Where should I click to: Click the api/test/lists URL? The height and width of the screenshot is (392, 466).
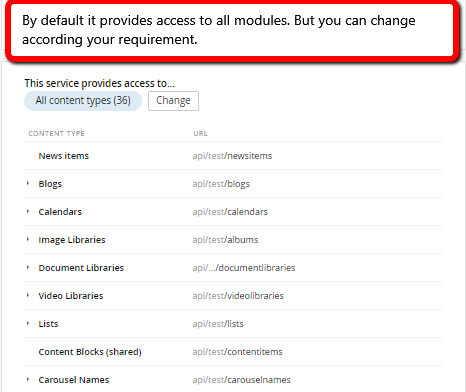[218, 324]
